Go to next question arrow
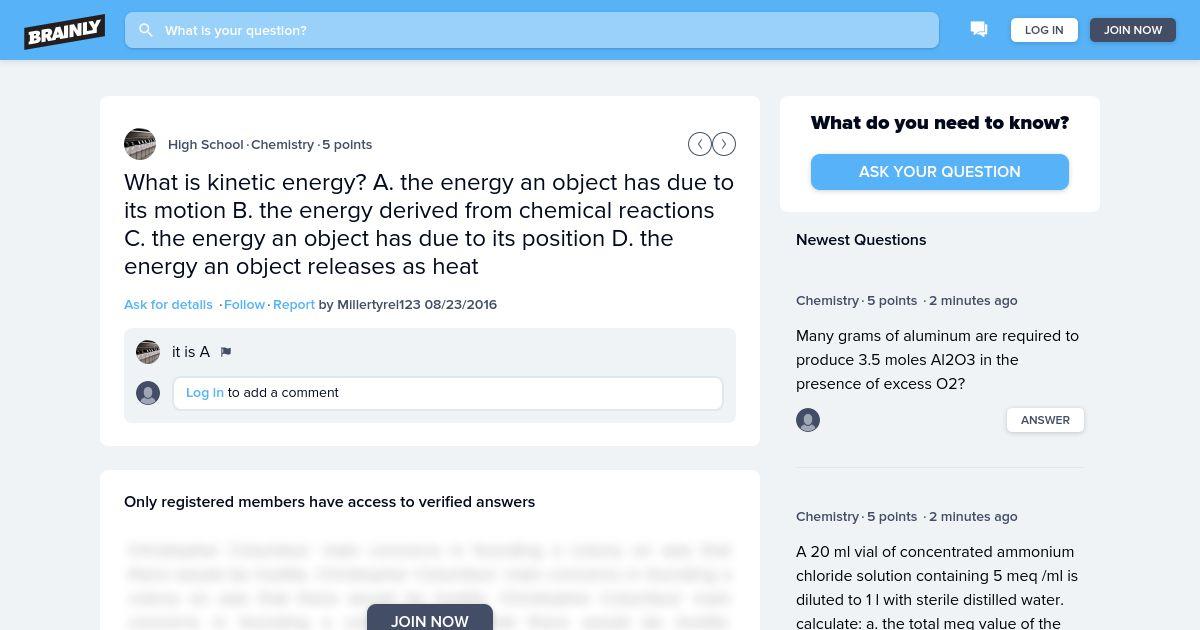This screenshot has width=1200, height=630. [x=724, y=144]
